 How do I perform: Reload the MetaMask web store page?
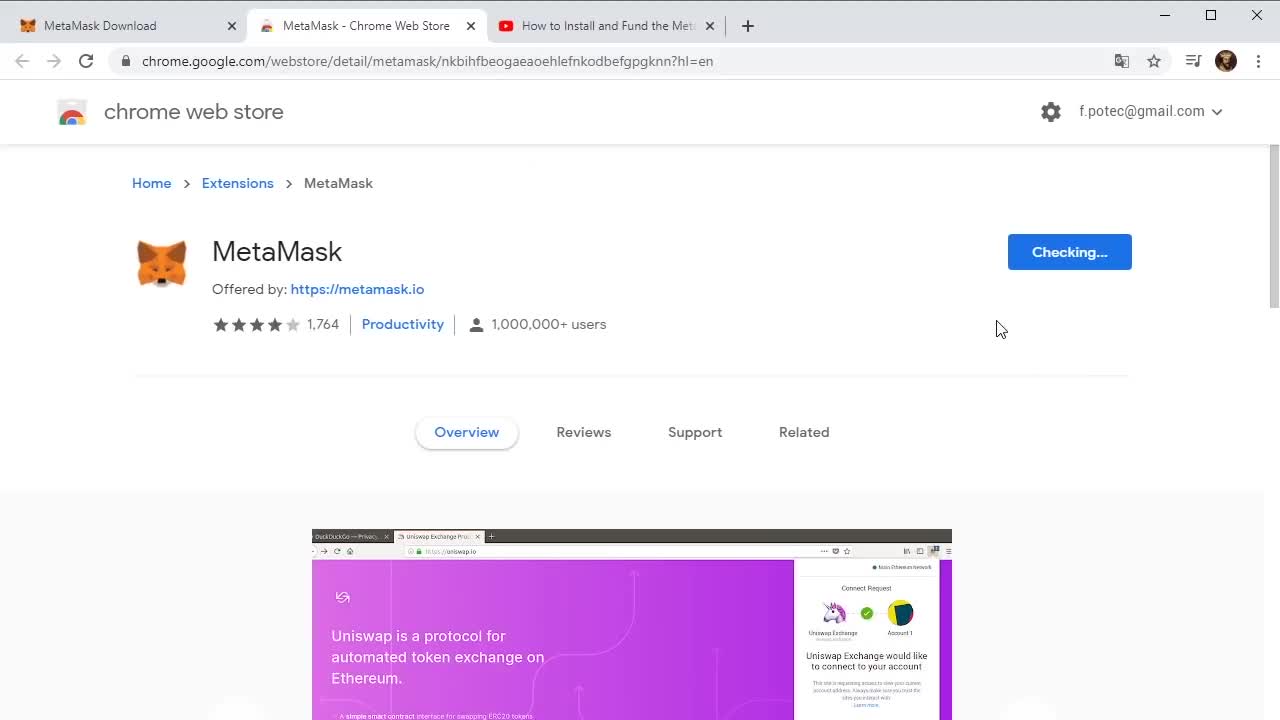[86, 61]
